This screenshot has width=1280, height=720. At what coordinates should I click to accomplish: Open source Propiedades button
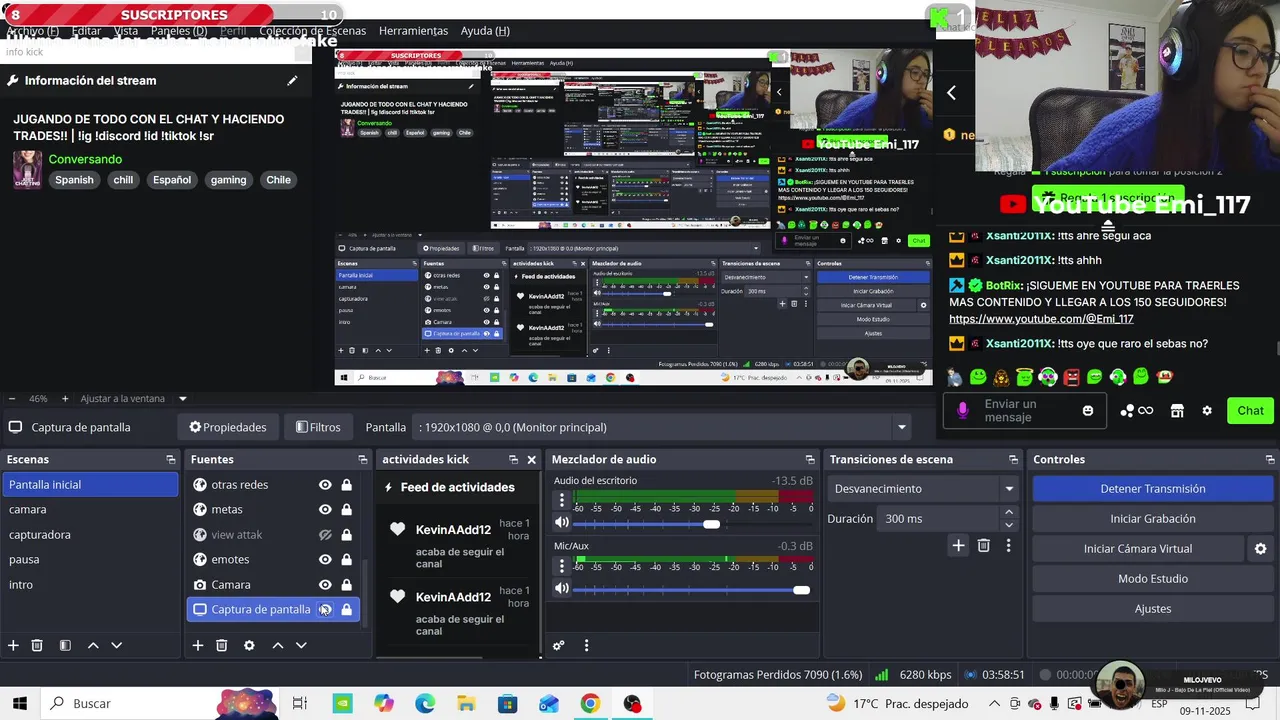point(228,427)
